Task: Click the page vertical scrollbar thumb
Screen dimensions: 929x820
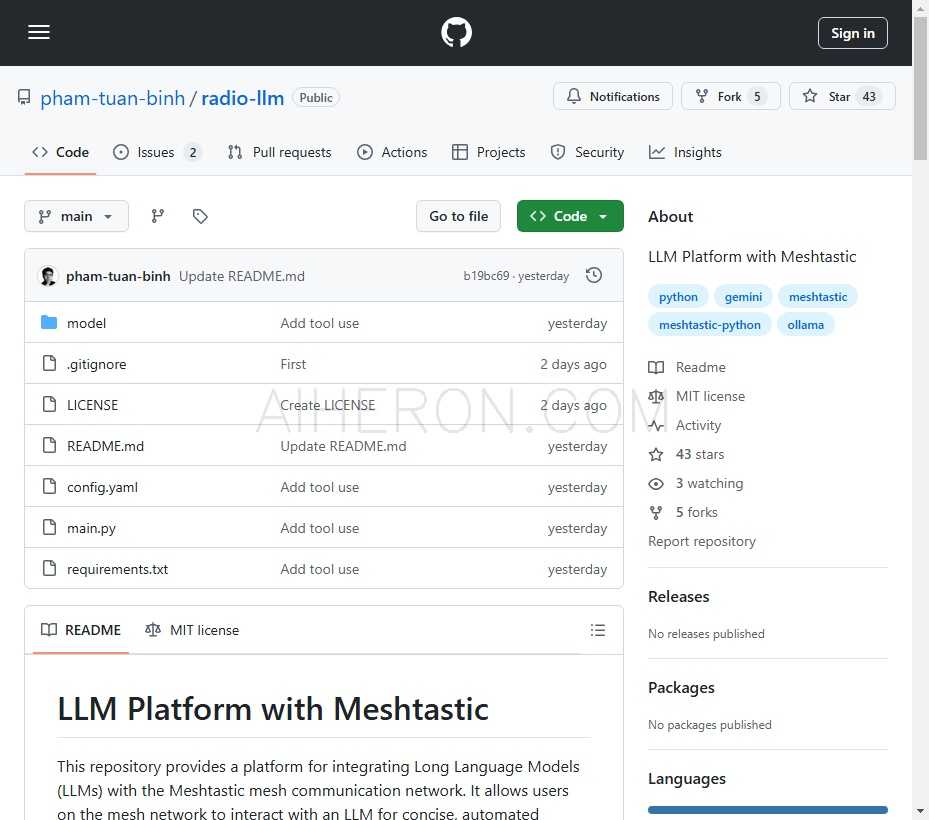Action: click(920, 89)
